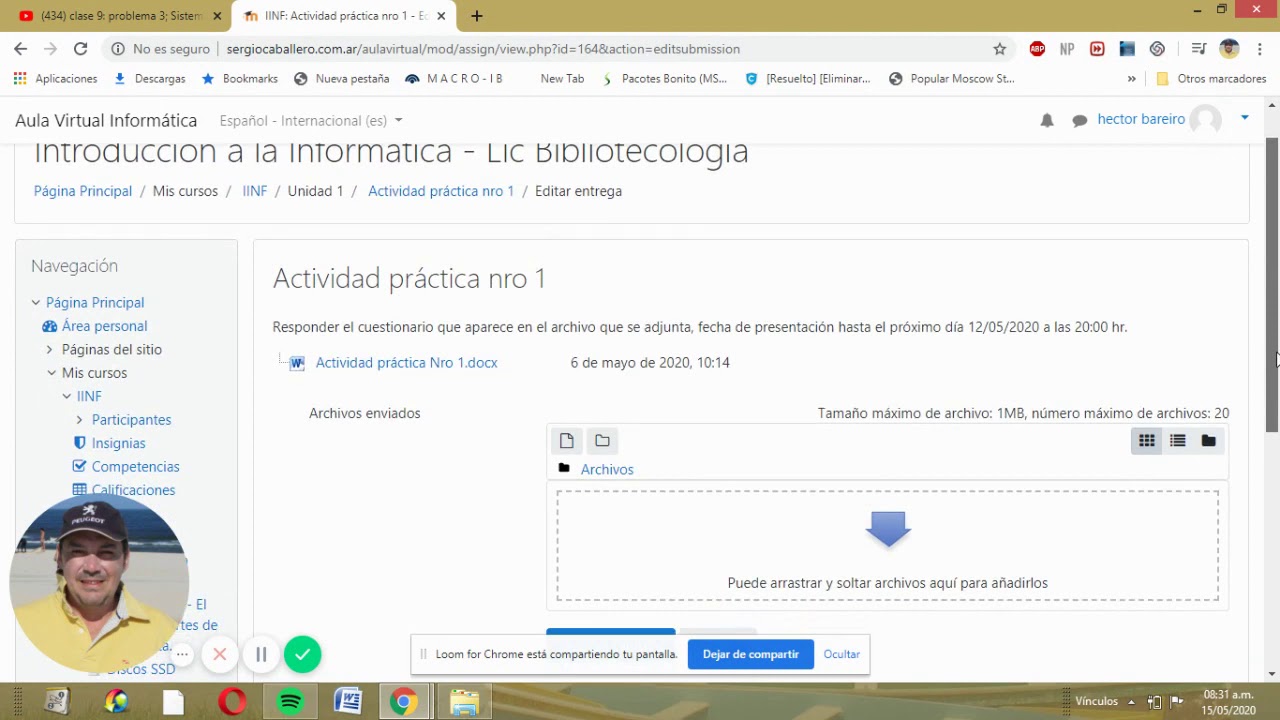Open Otros marcadores folder
The image size is (1280, 720).
point(1211,78)
